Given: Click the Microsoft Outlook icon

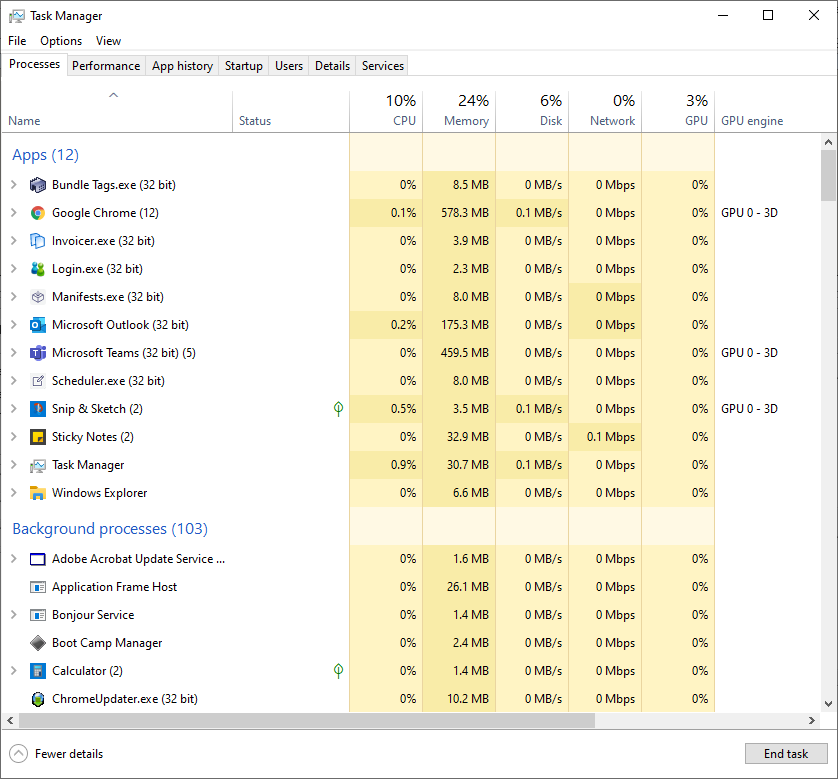Looking at the screenshot, I should pyautogui.click(x=37, y=325).
